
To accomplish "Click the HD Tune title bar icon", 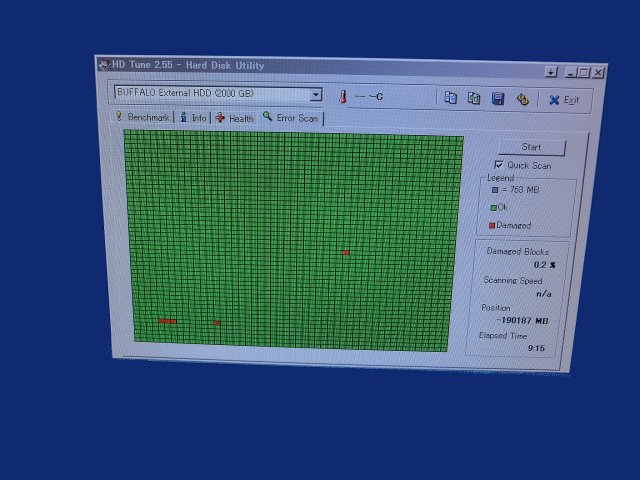I will tap(104, 64).
